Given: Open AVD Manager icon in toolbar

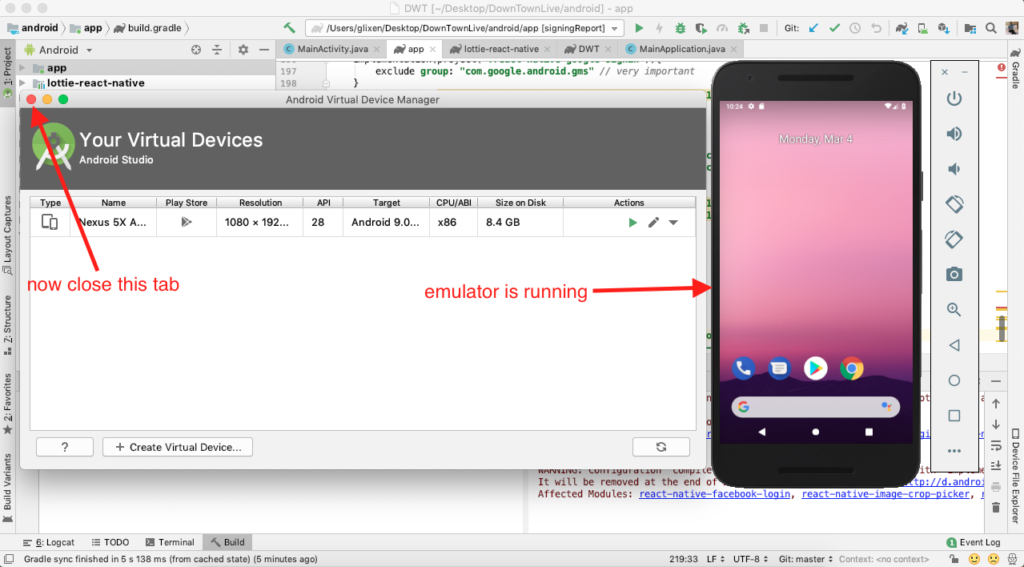Looking at the screenshot, I should 923,28.
